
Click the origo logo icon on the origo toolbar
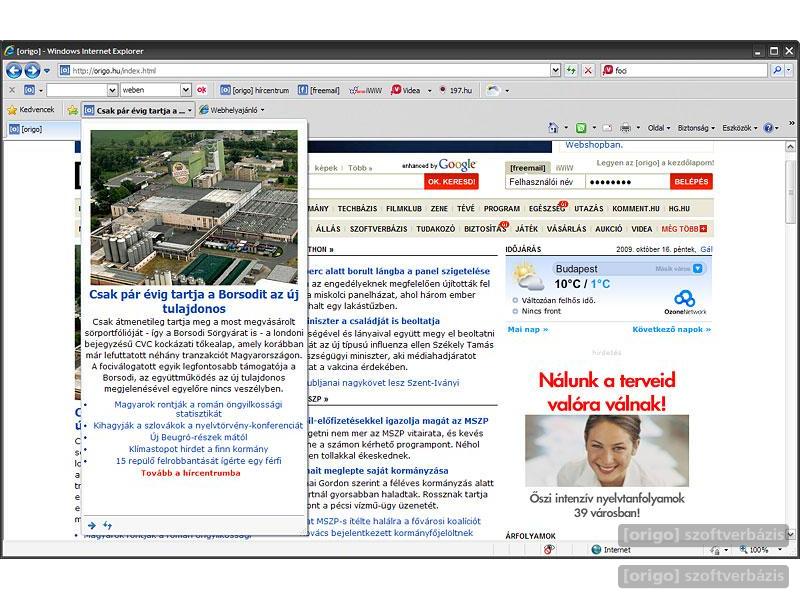coord(30,90)
